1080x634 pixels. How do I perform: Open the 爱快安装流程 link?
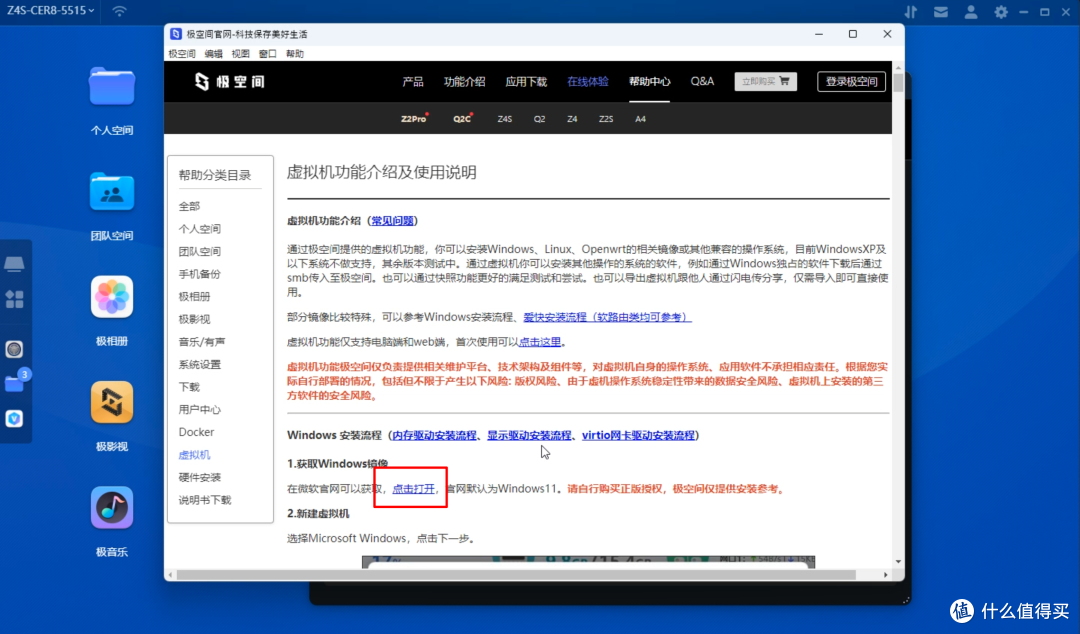606,317
